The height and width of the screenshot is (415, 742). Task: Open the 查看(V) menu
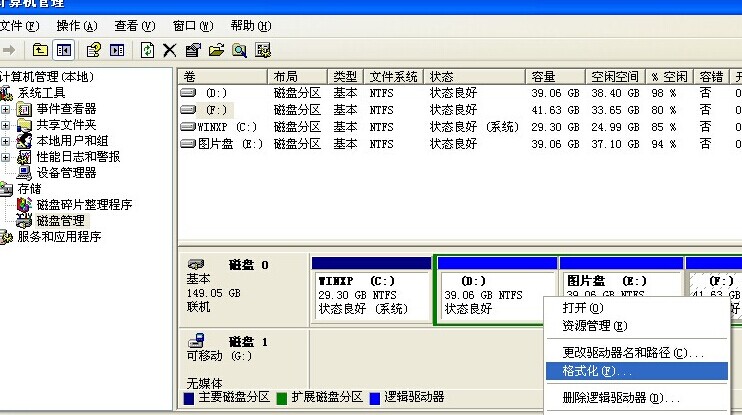[135, 26]
